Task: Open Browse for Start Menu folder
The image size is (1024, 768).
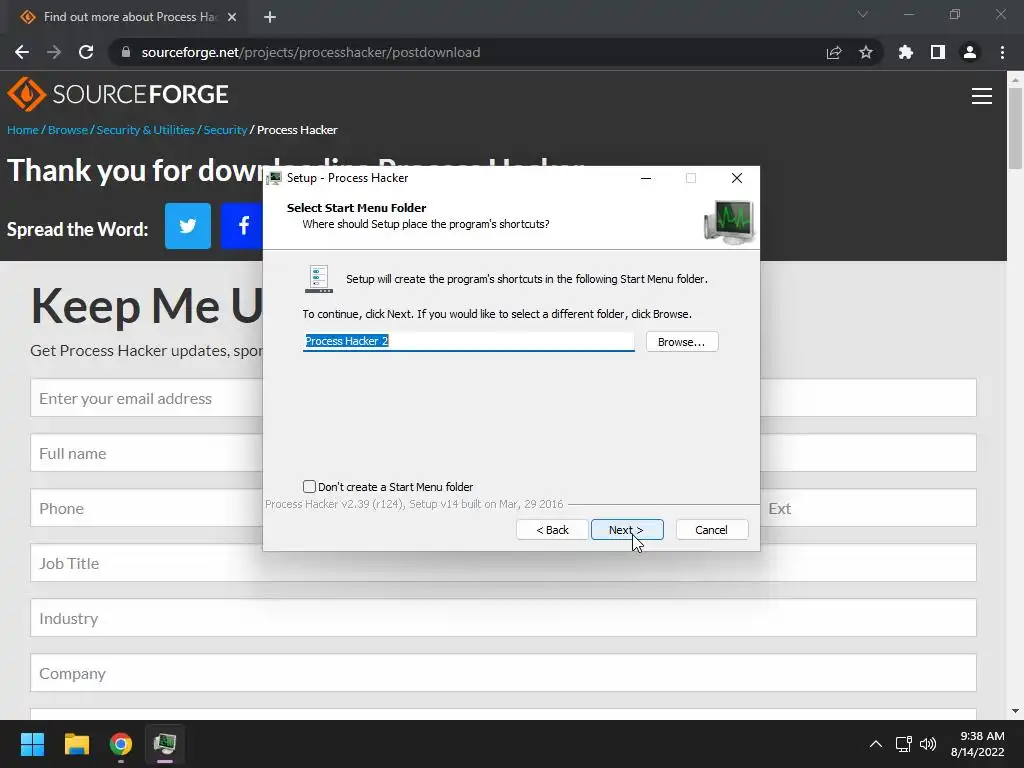Action: (682, 342)
